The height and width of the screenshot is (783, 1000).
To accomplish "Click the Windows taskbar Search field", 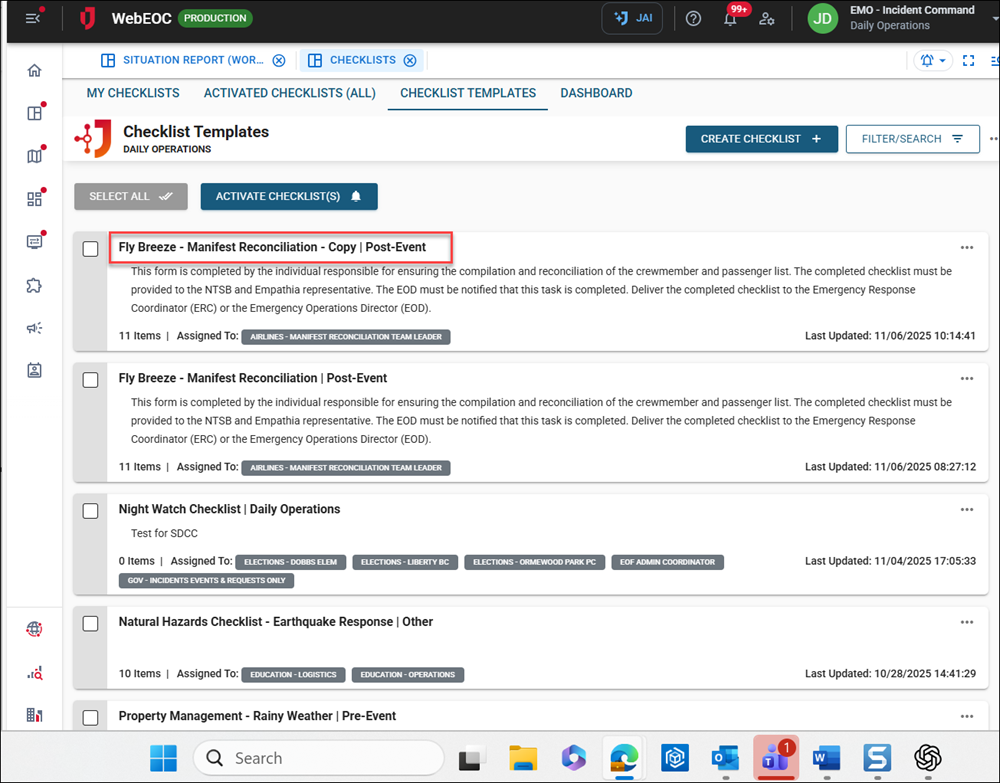I will click(x=318, y=757).
